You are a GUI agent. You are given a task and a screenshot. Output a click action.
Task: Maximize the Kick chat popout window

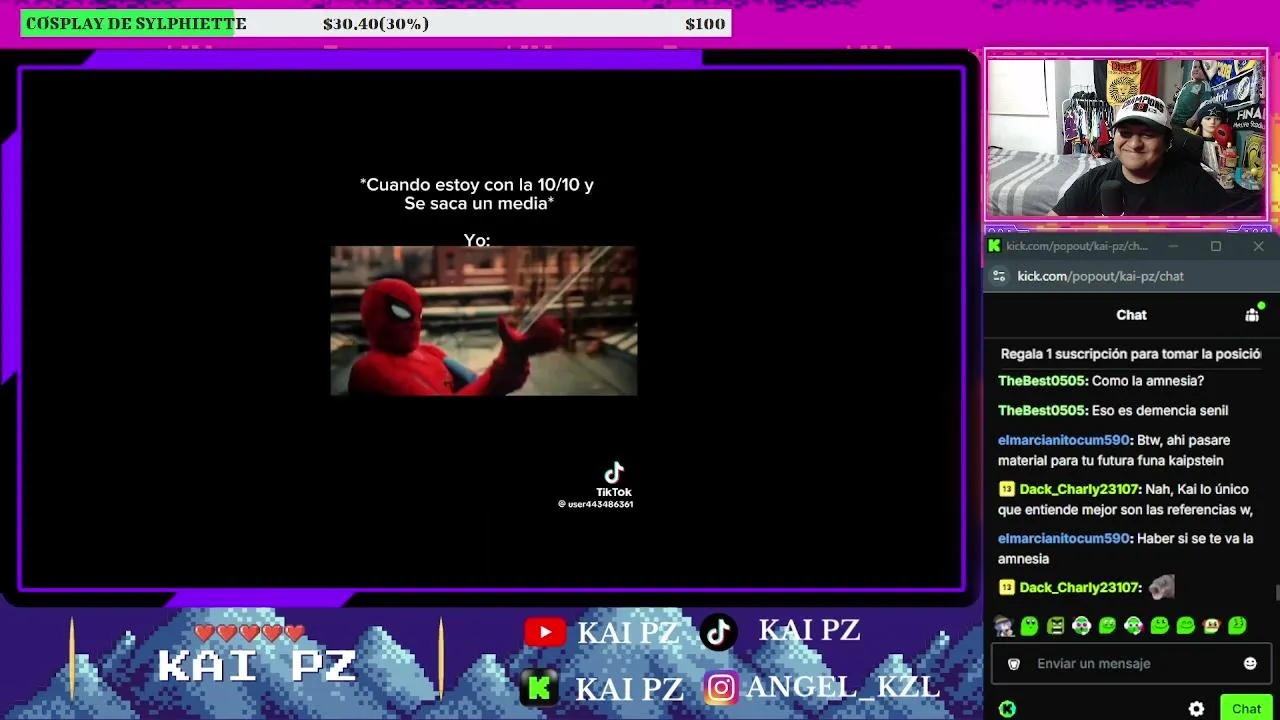pos(1216,246)
